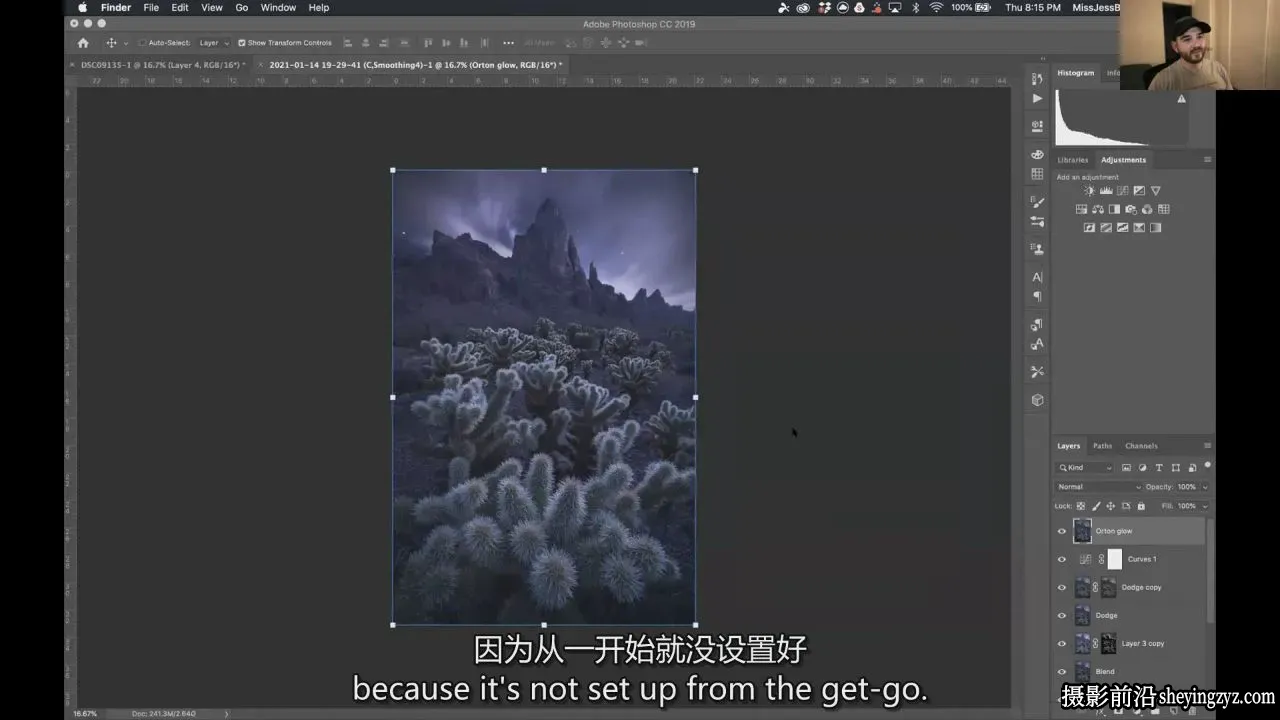This screenshot has height=720, width=1280.
Task: Filter layers by type (T) icon
Action: (1159, 468)
